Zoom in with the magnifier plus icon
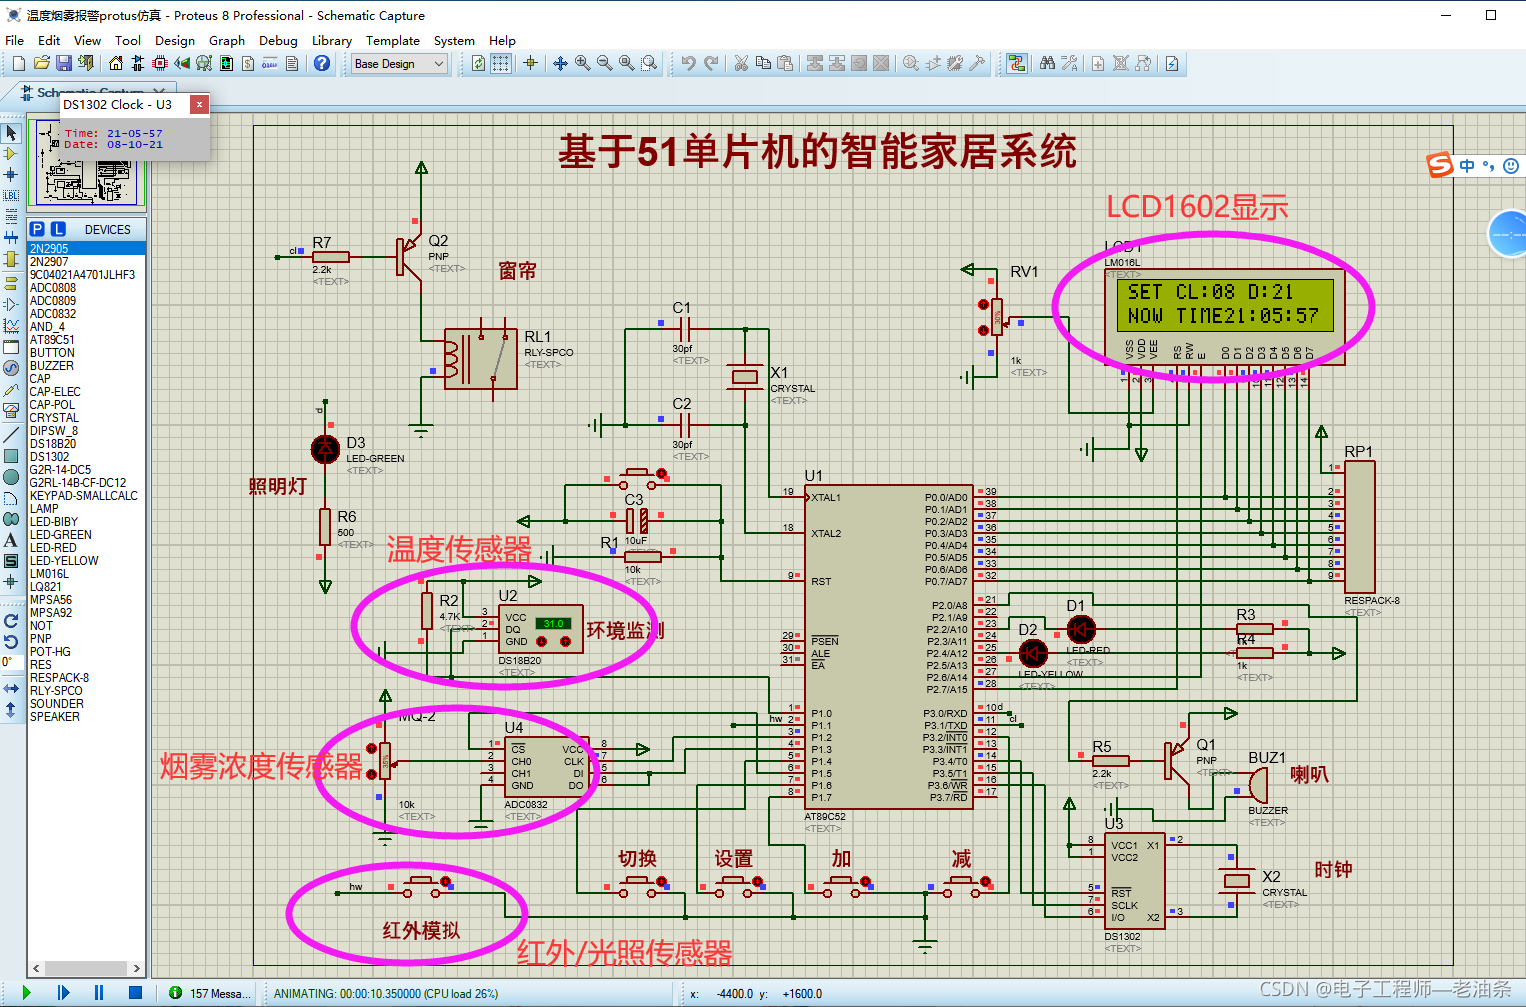 [582, 63]
